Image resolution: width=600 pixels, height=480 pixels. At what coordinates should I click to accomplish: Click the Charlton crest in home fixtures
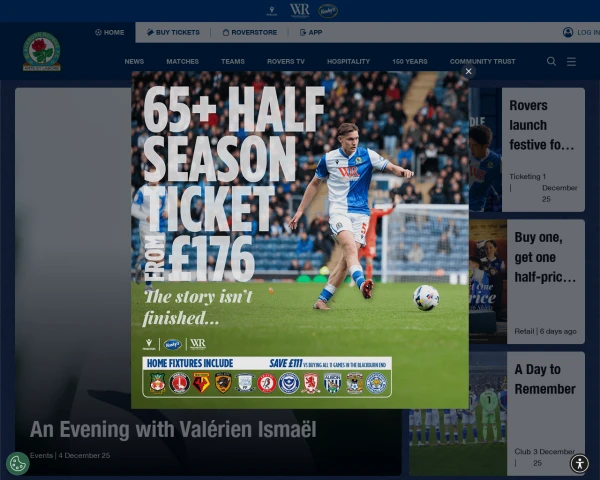point(179,383)
